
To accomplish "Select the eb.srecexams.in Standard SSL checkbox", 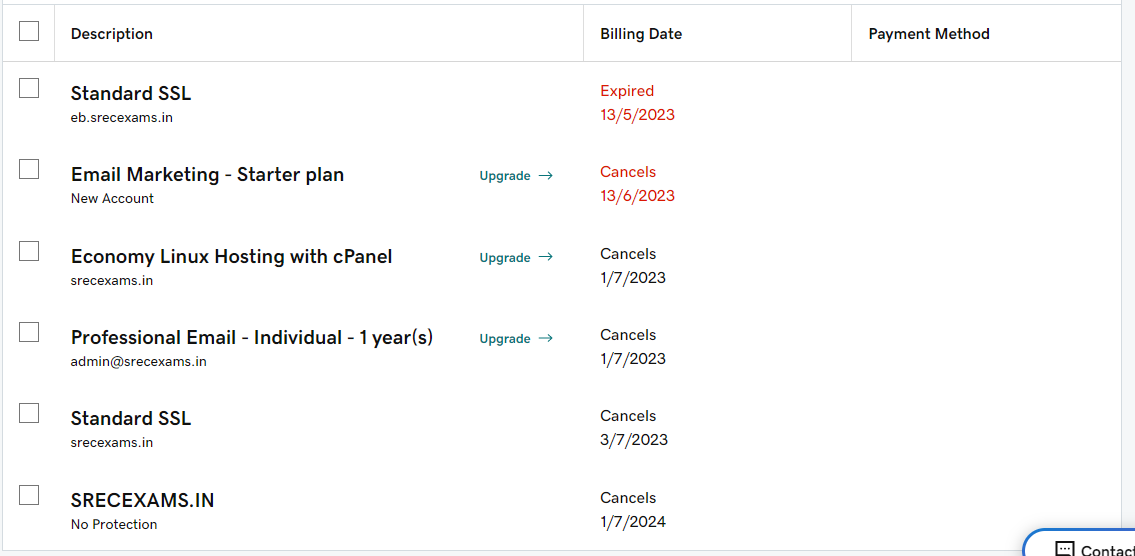I will tap(29, 88).
